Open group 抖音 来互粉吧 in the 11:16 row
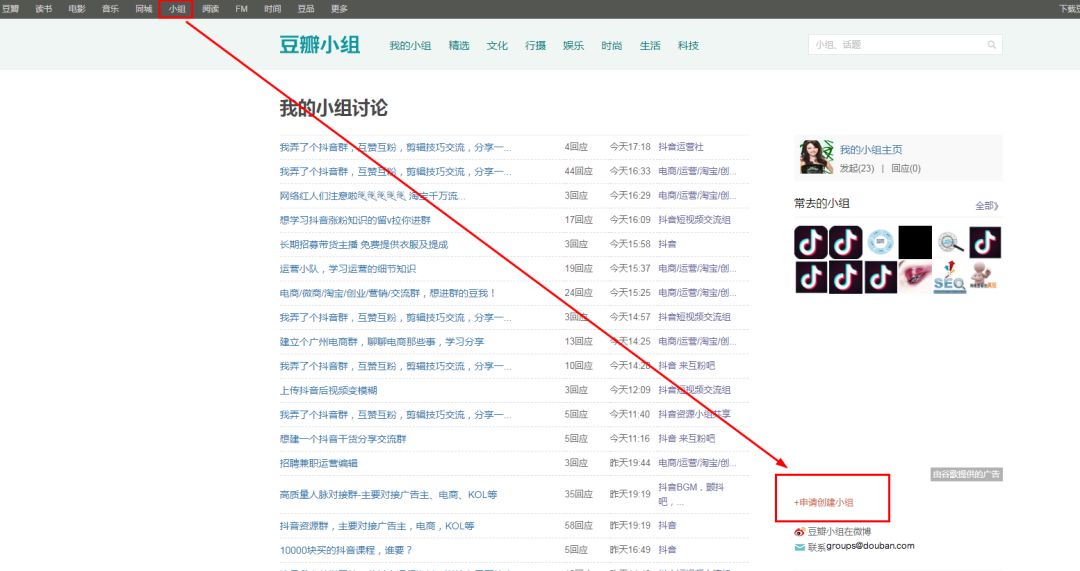1080x571 pixels. (686, 439)
